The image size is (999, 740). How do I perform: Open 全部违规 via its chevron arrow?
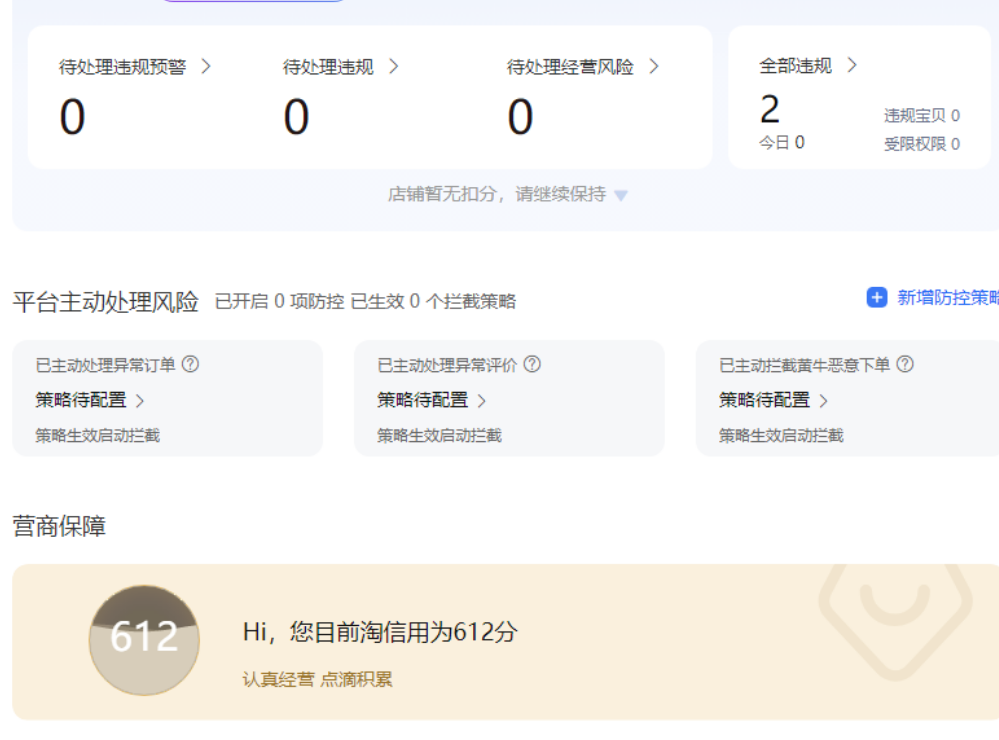(852, 66)
